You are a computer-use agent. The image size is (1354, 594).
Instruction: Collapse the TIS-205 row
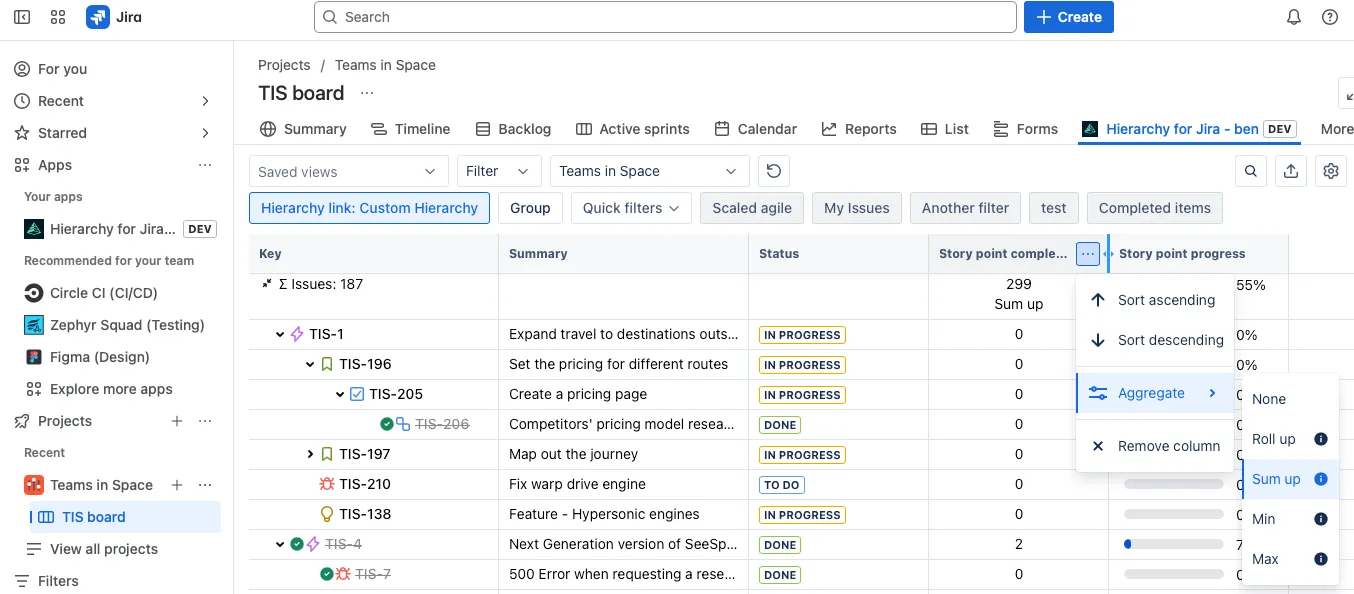pyautogui.click(x=340, y=394)
